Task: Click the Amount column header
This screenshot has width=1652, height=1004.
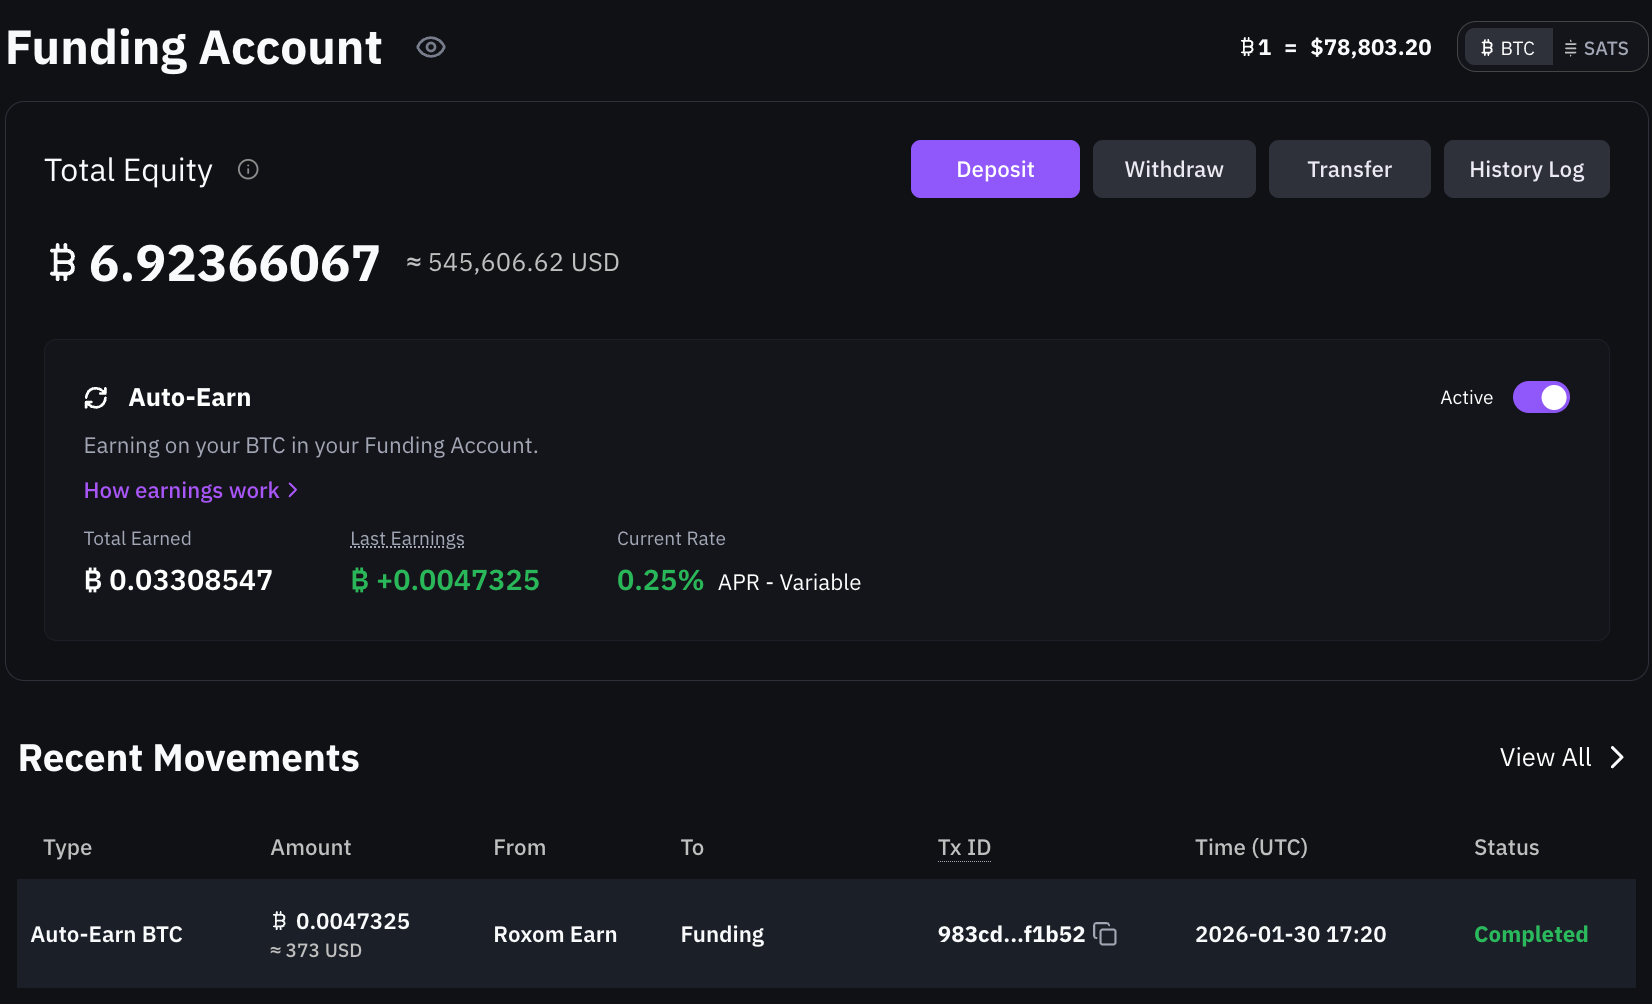Action: [311, 847]
